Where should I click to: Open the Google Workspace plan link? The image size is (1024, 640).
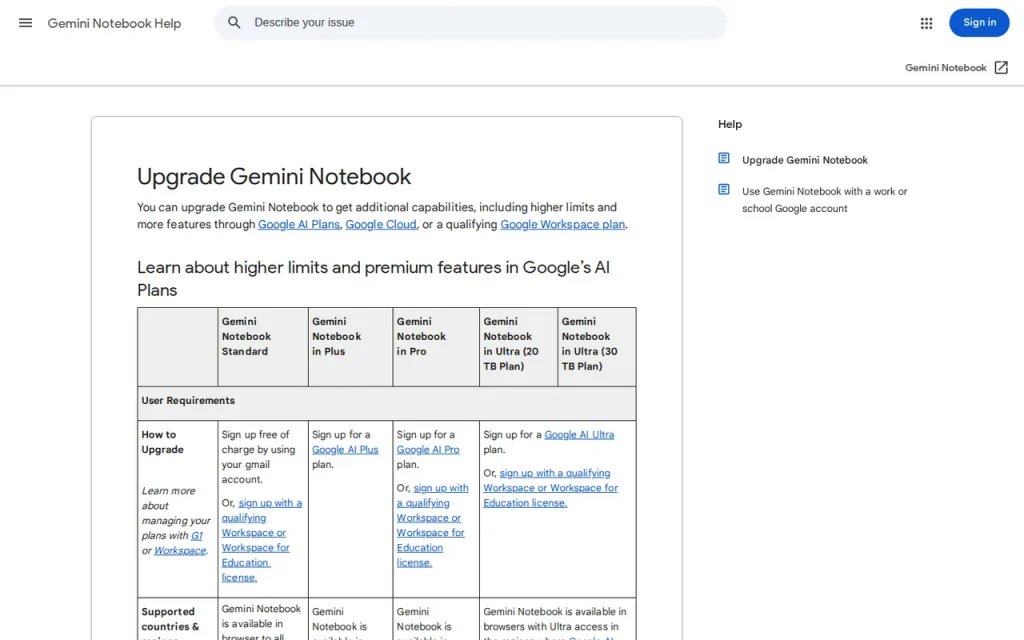click(x=562, y=224)
